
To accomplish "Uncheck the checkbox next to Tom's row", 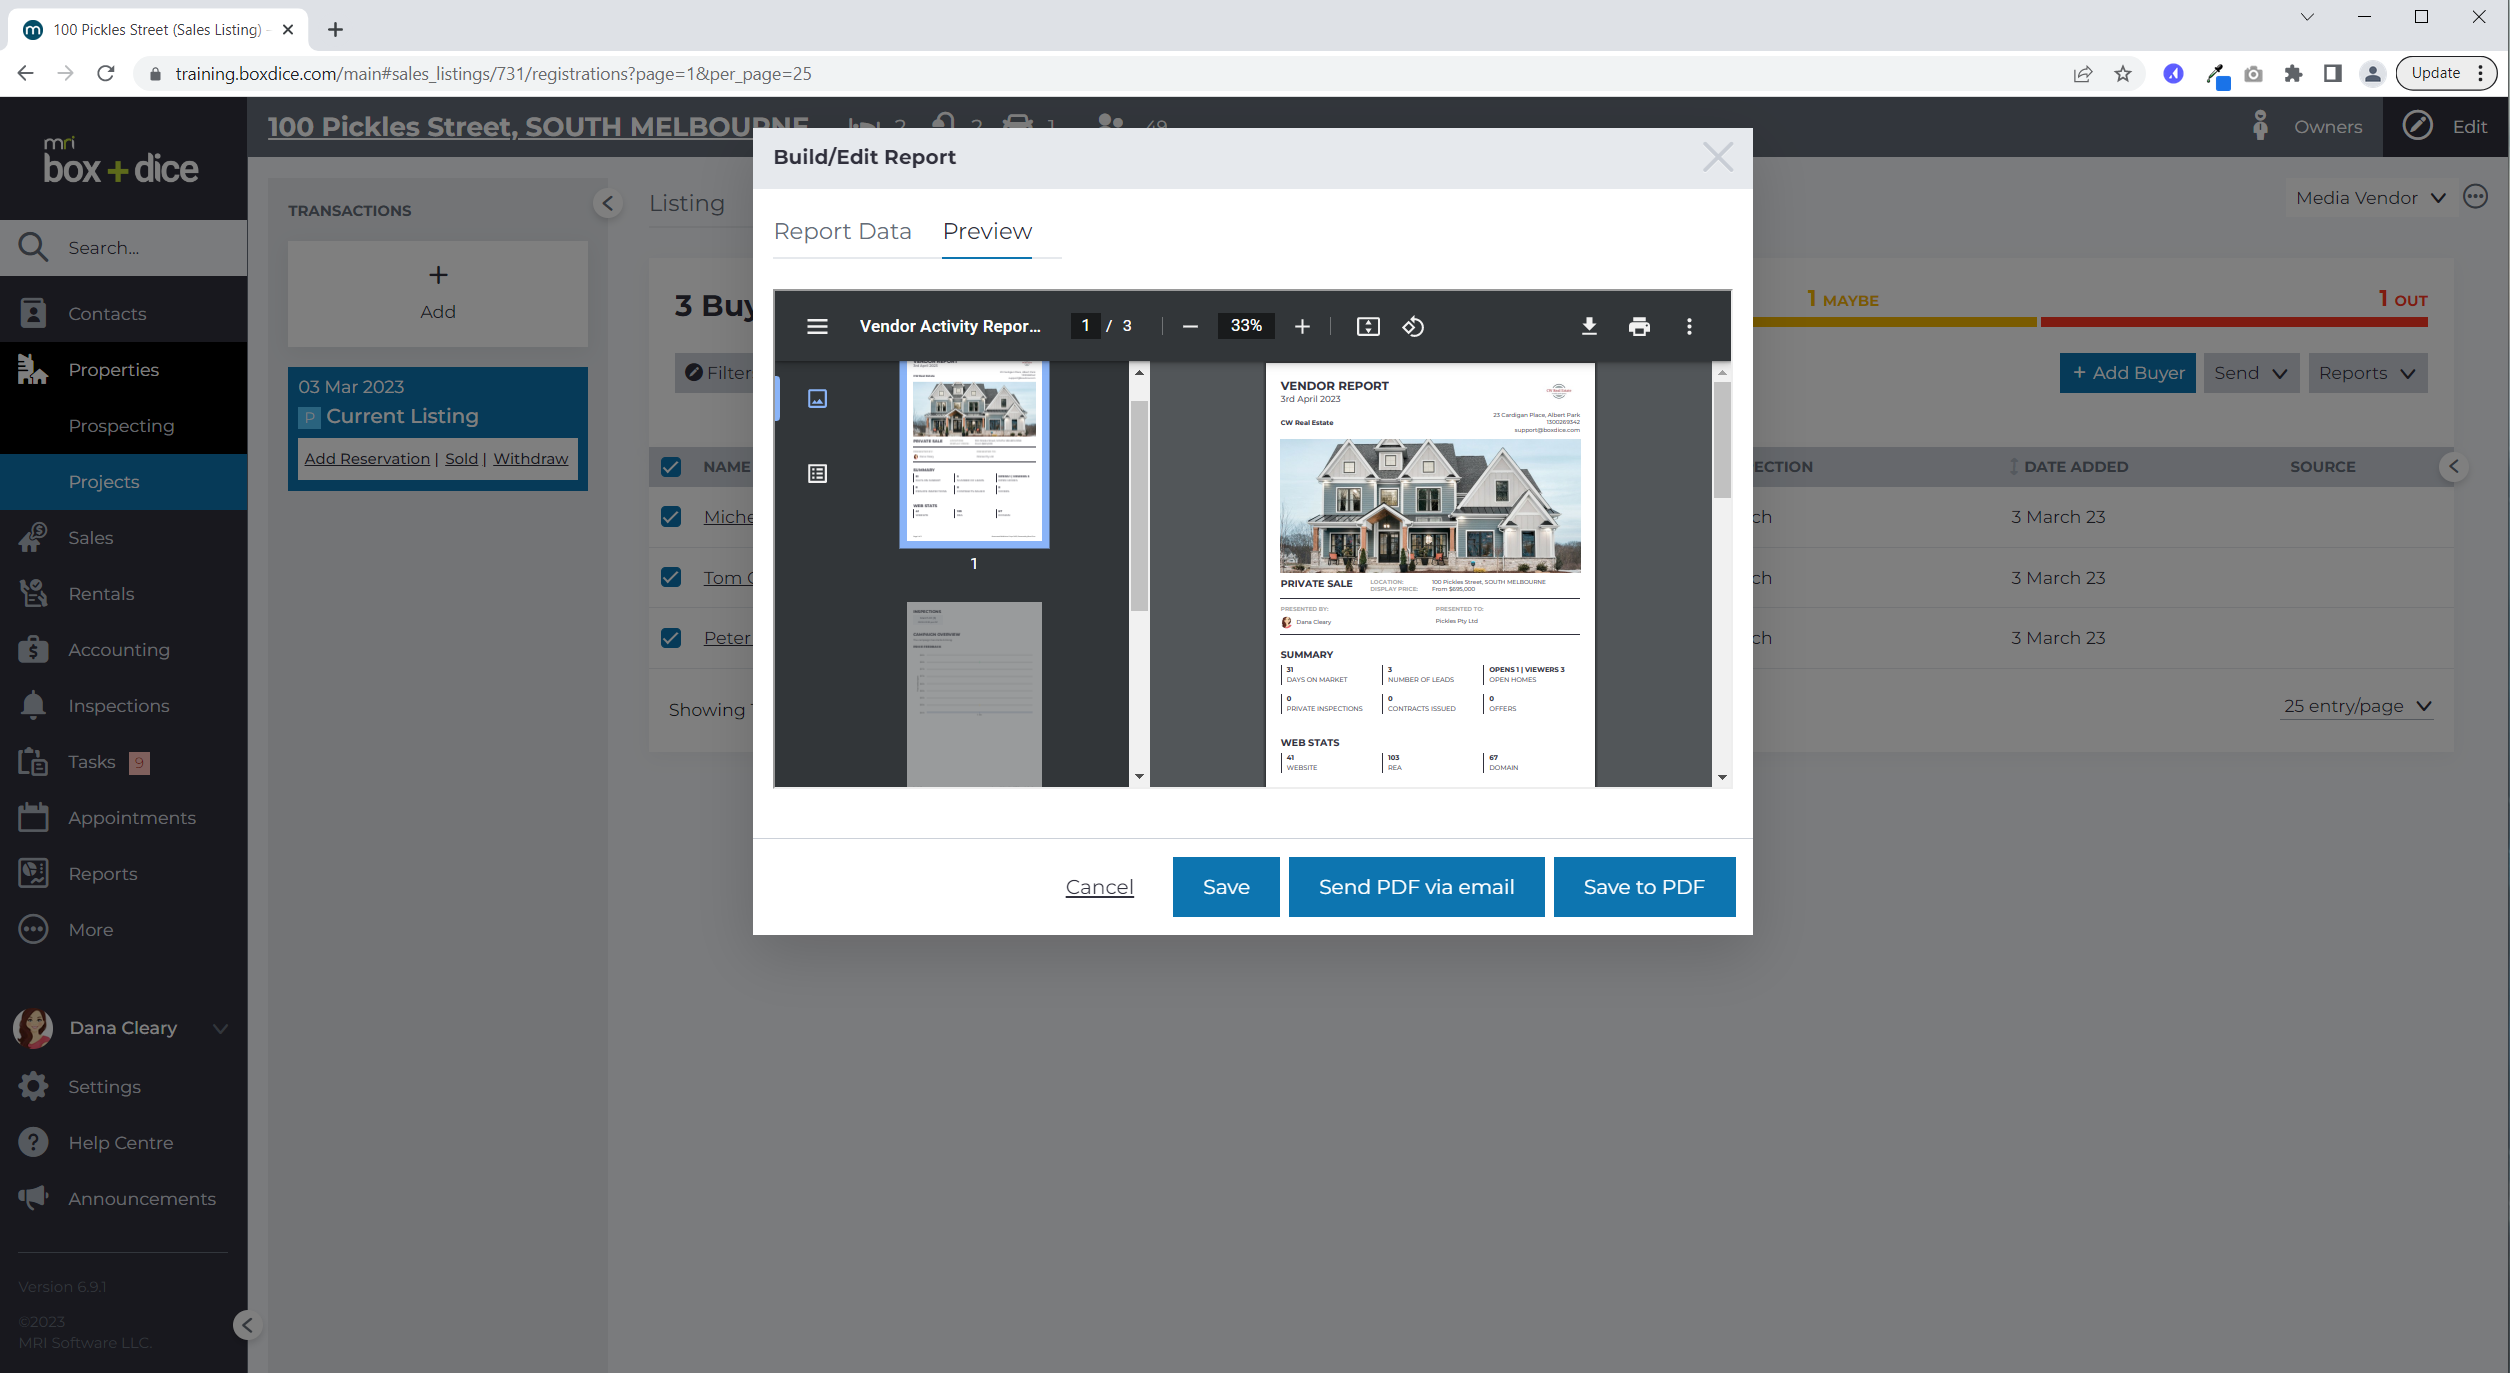I will coord(670,577).
